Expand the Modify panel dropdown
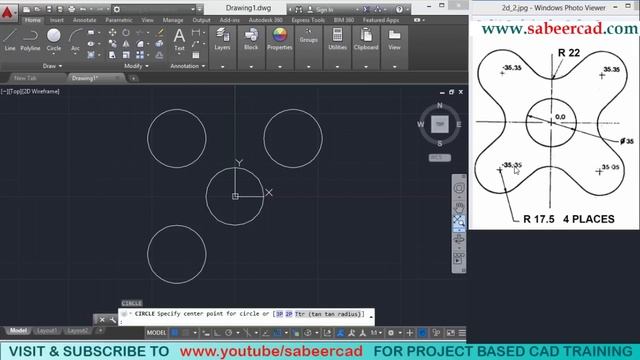Screen dimensions: 640x360 click(x=136, y=66)
